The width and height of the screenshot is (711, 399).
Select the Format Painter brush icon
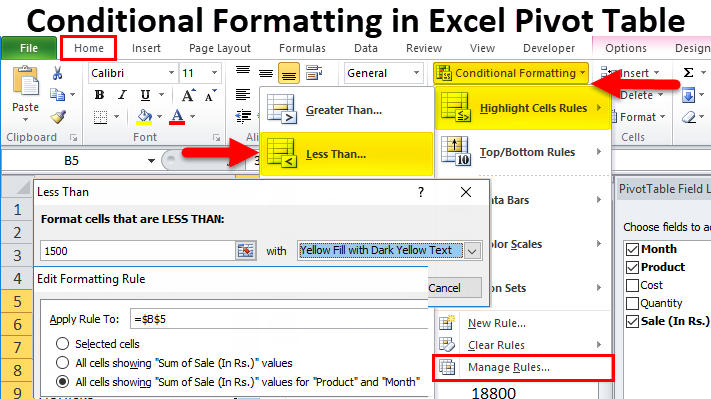coord(58,117)
